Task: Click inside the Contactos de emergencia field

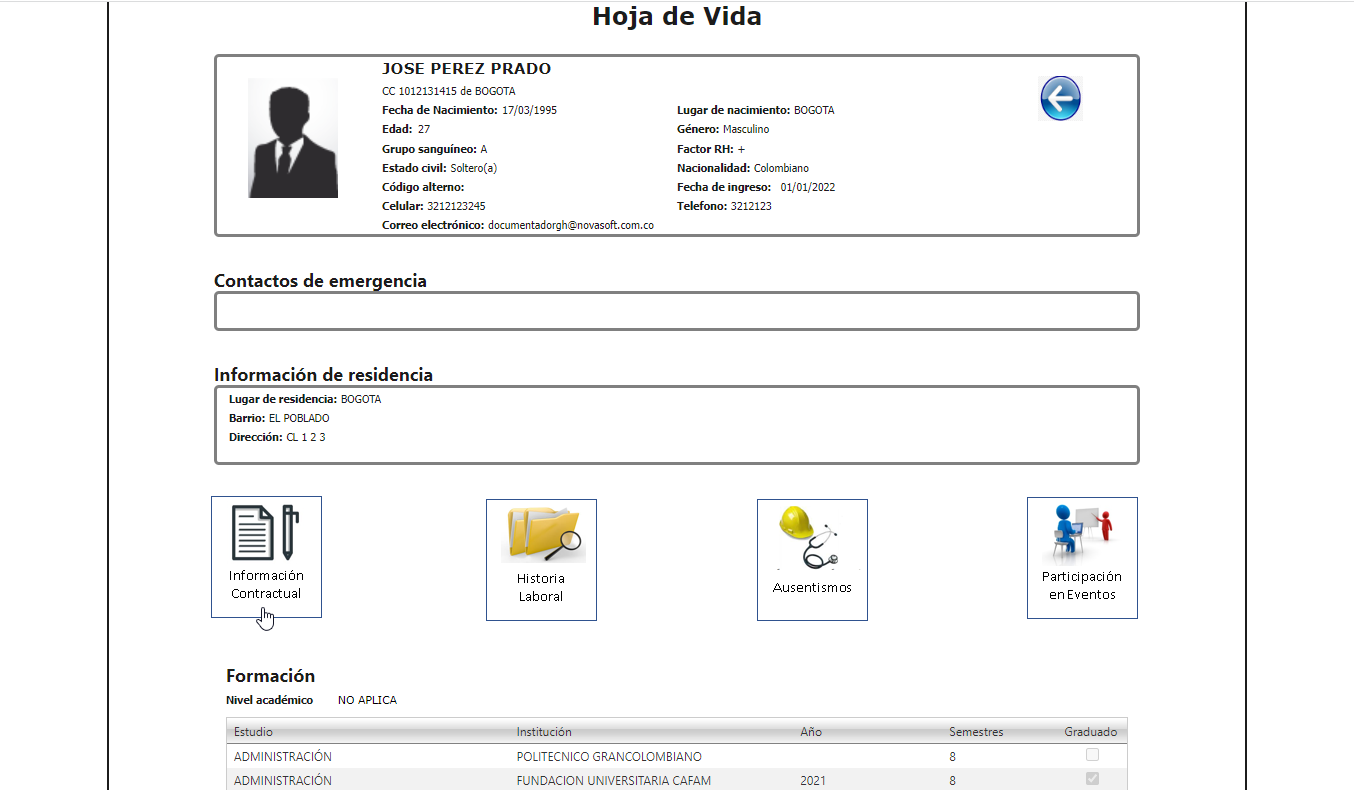Action: 676,311
